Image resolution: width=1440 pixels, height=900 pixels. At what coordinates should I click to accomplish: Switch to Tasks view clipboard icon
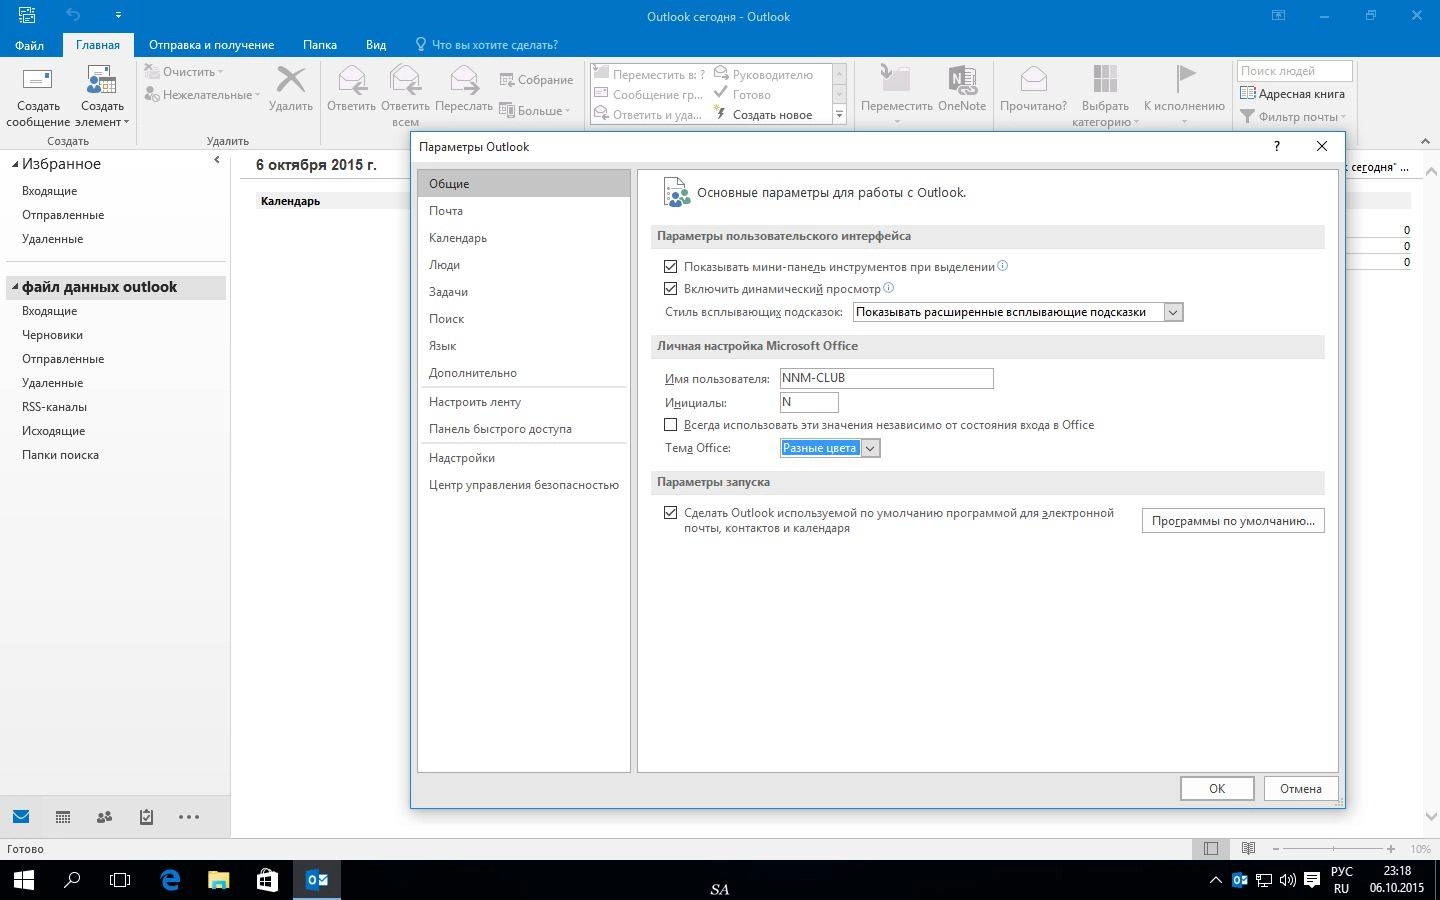point(146,817)
